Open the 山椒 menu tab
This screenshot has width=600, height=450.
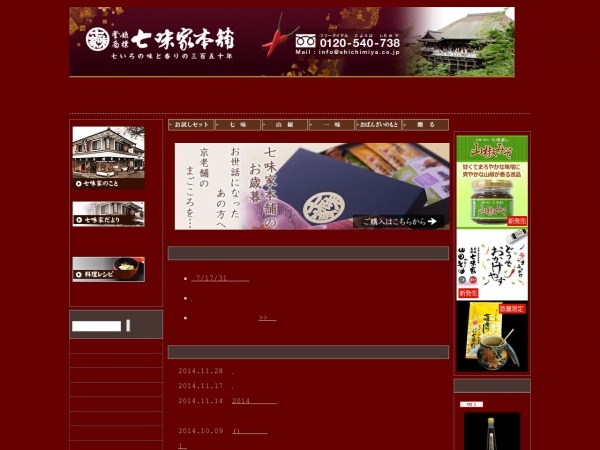[285, 125]
